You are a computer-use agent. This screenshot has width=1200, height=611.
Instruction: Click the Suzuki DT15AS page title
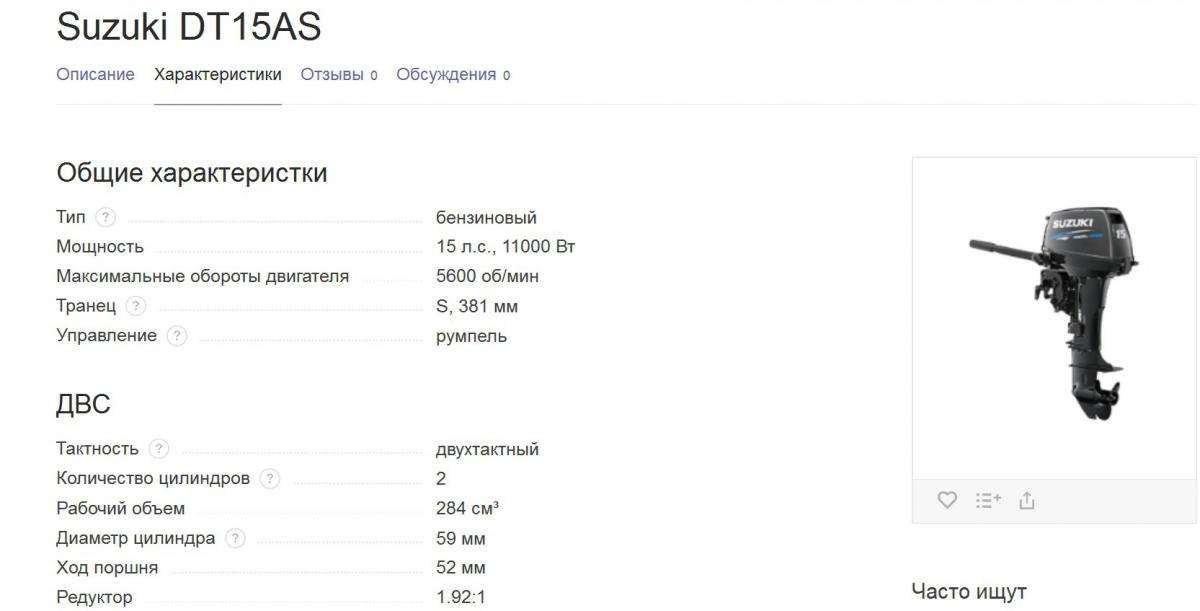tap(189, 27)
